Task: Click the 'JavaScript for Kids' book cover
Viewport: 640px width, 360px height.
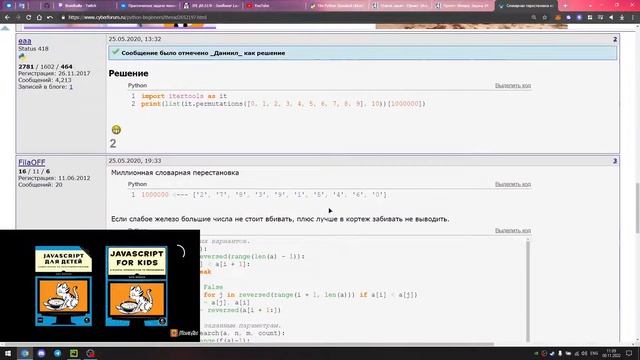Action: coord(136,286)
